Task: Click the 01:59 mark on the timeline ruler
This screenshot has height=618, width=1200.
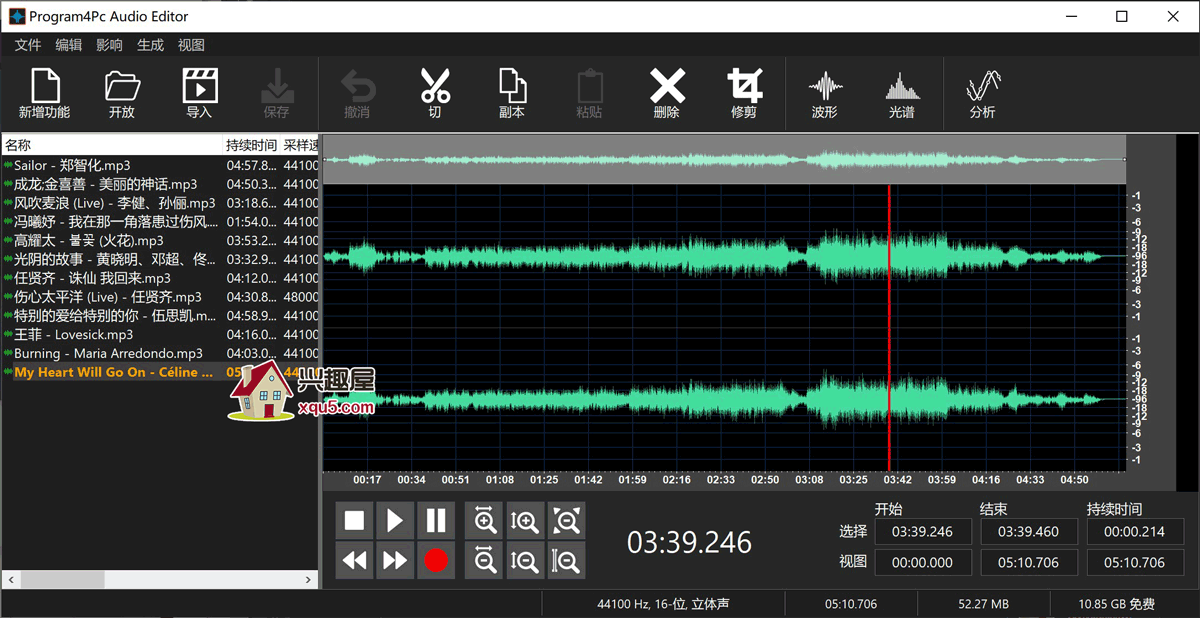Action: 633,480
